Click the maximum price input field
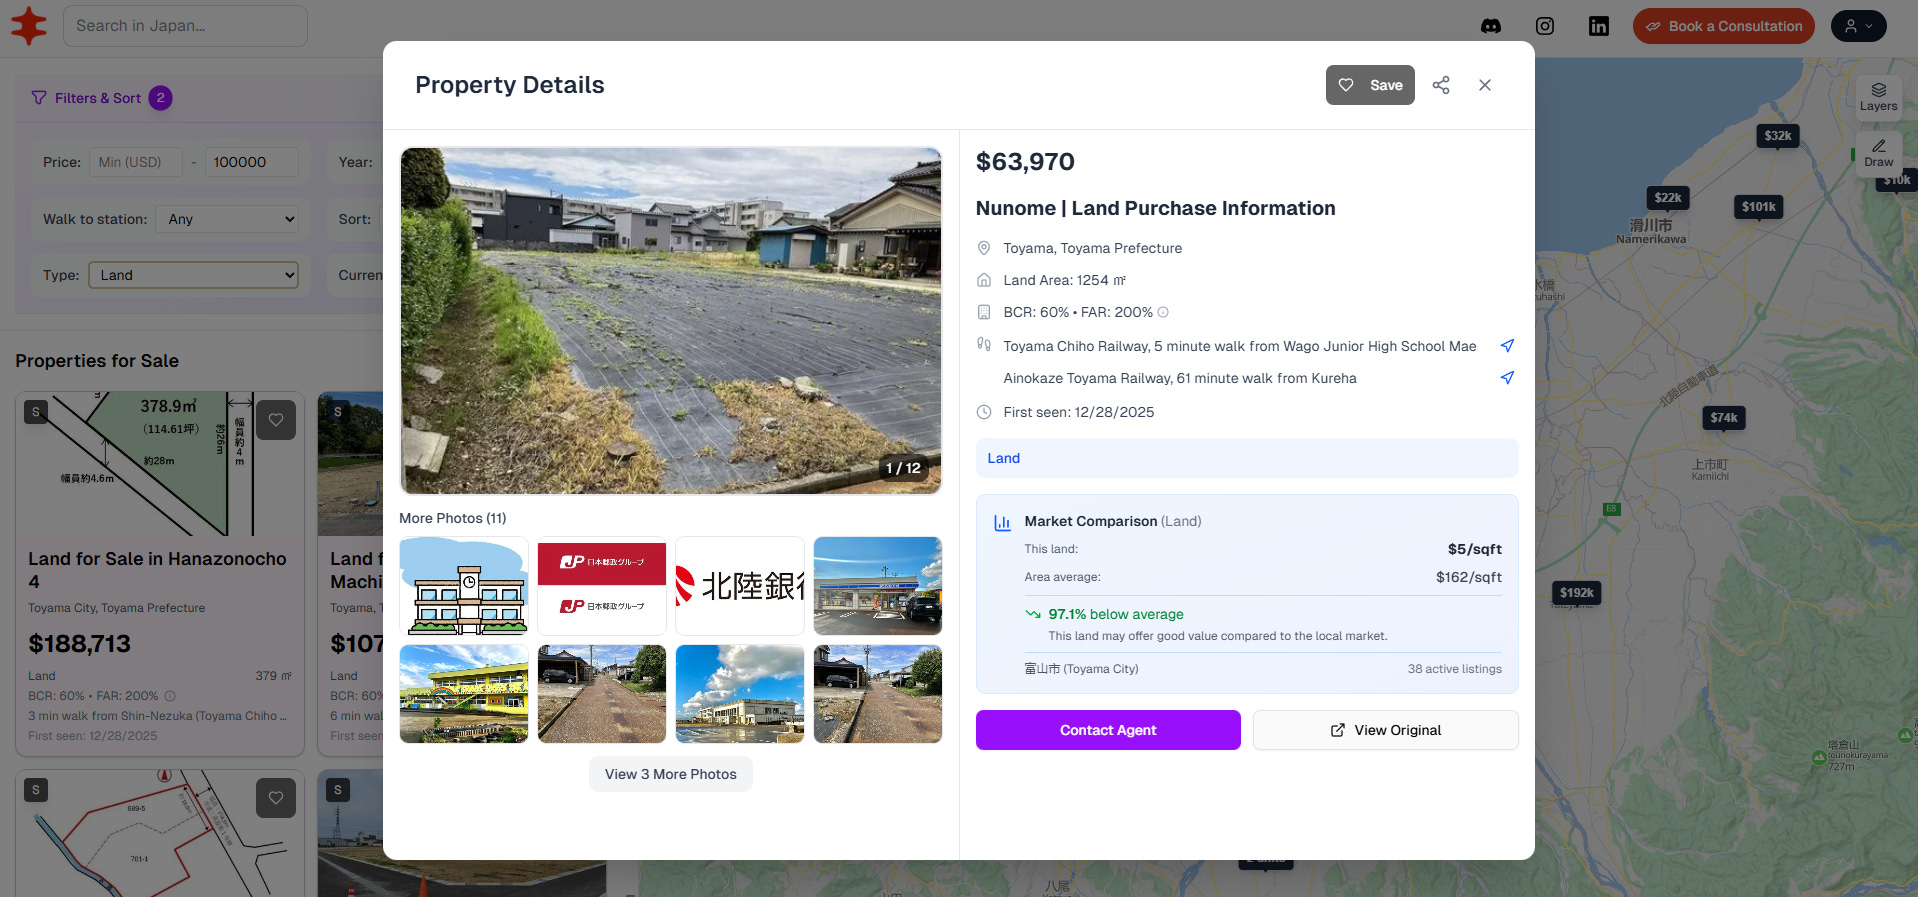1918x897 pixels. point(251,161)
